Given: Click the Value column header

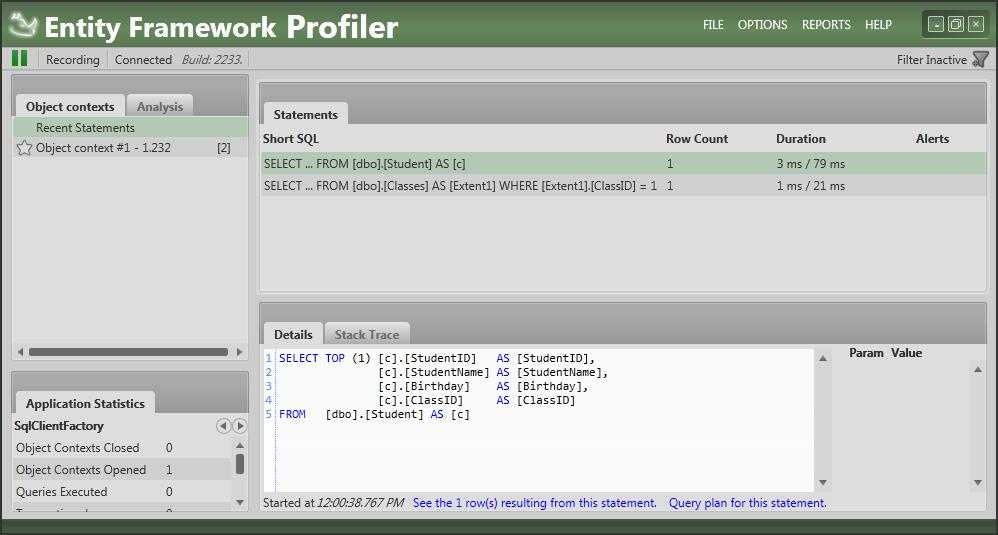Looking at the screenshot, I should pos(906,352).
